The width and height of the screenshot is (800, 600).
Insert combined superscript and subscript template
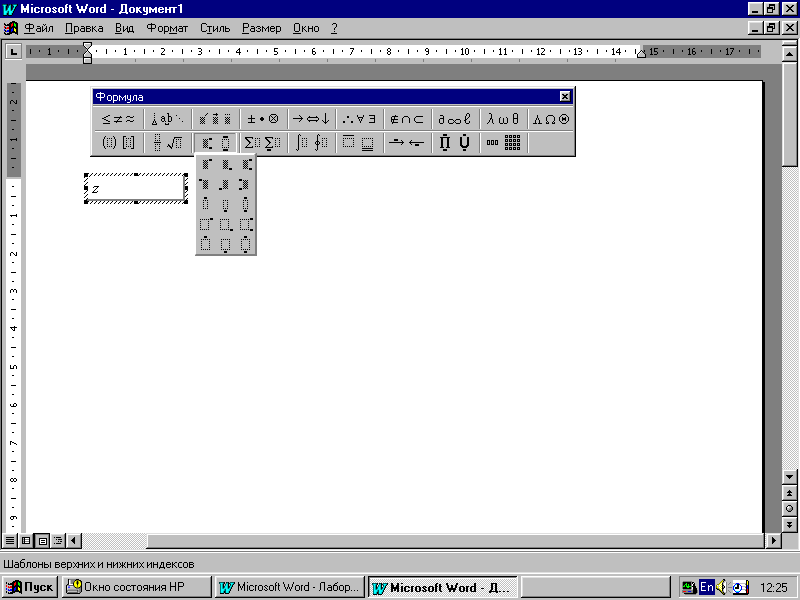[246, 164]
